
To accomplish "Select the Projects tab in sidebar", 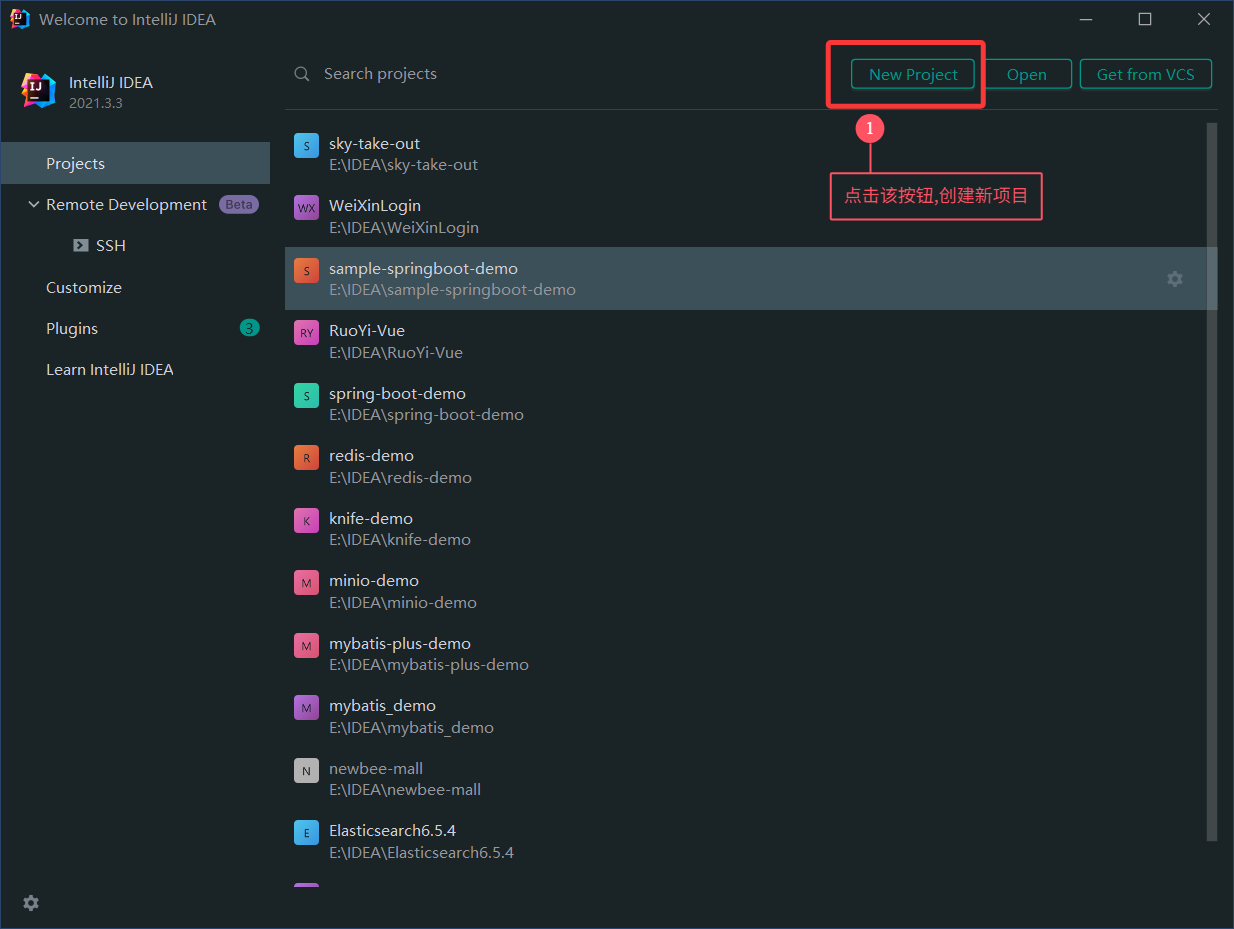I will (x=75, y=164).
